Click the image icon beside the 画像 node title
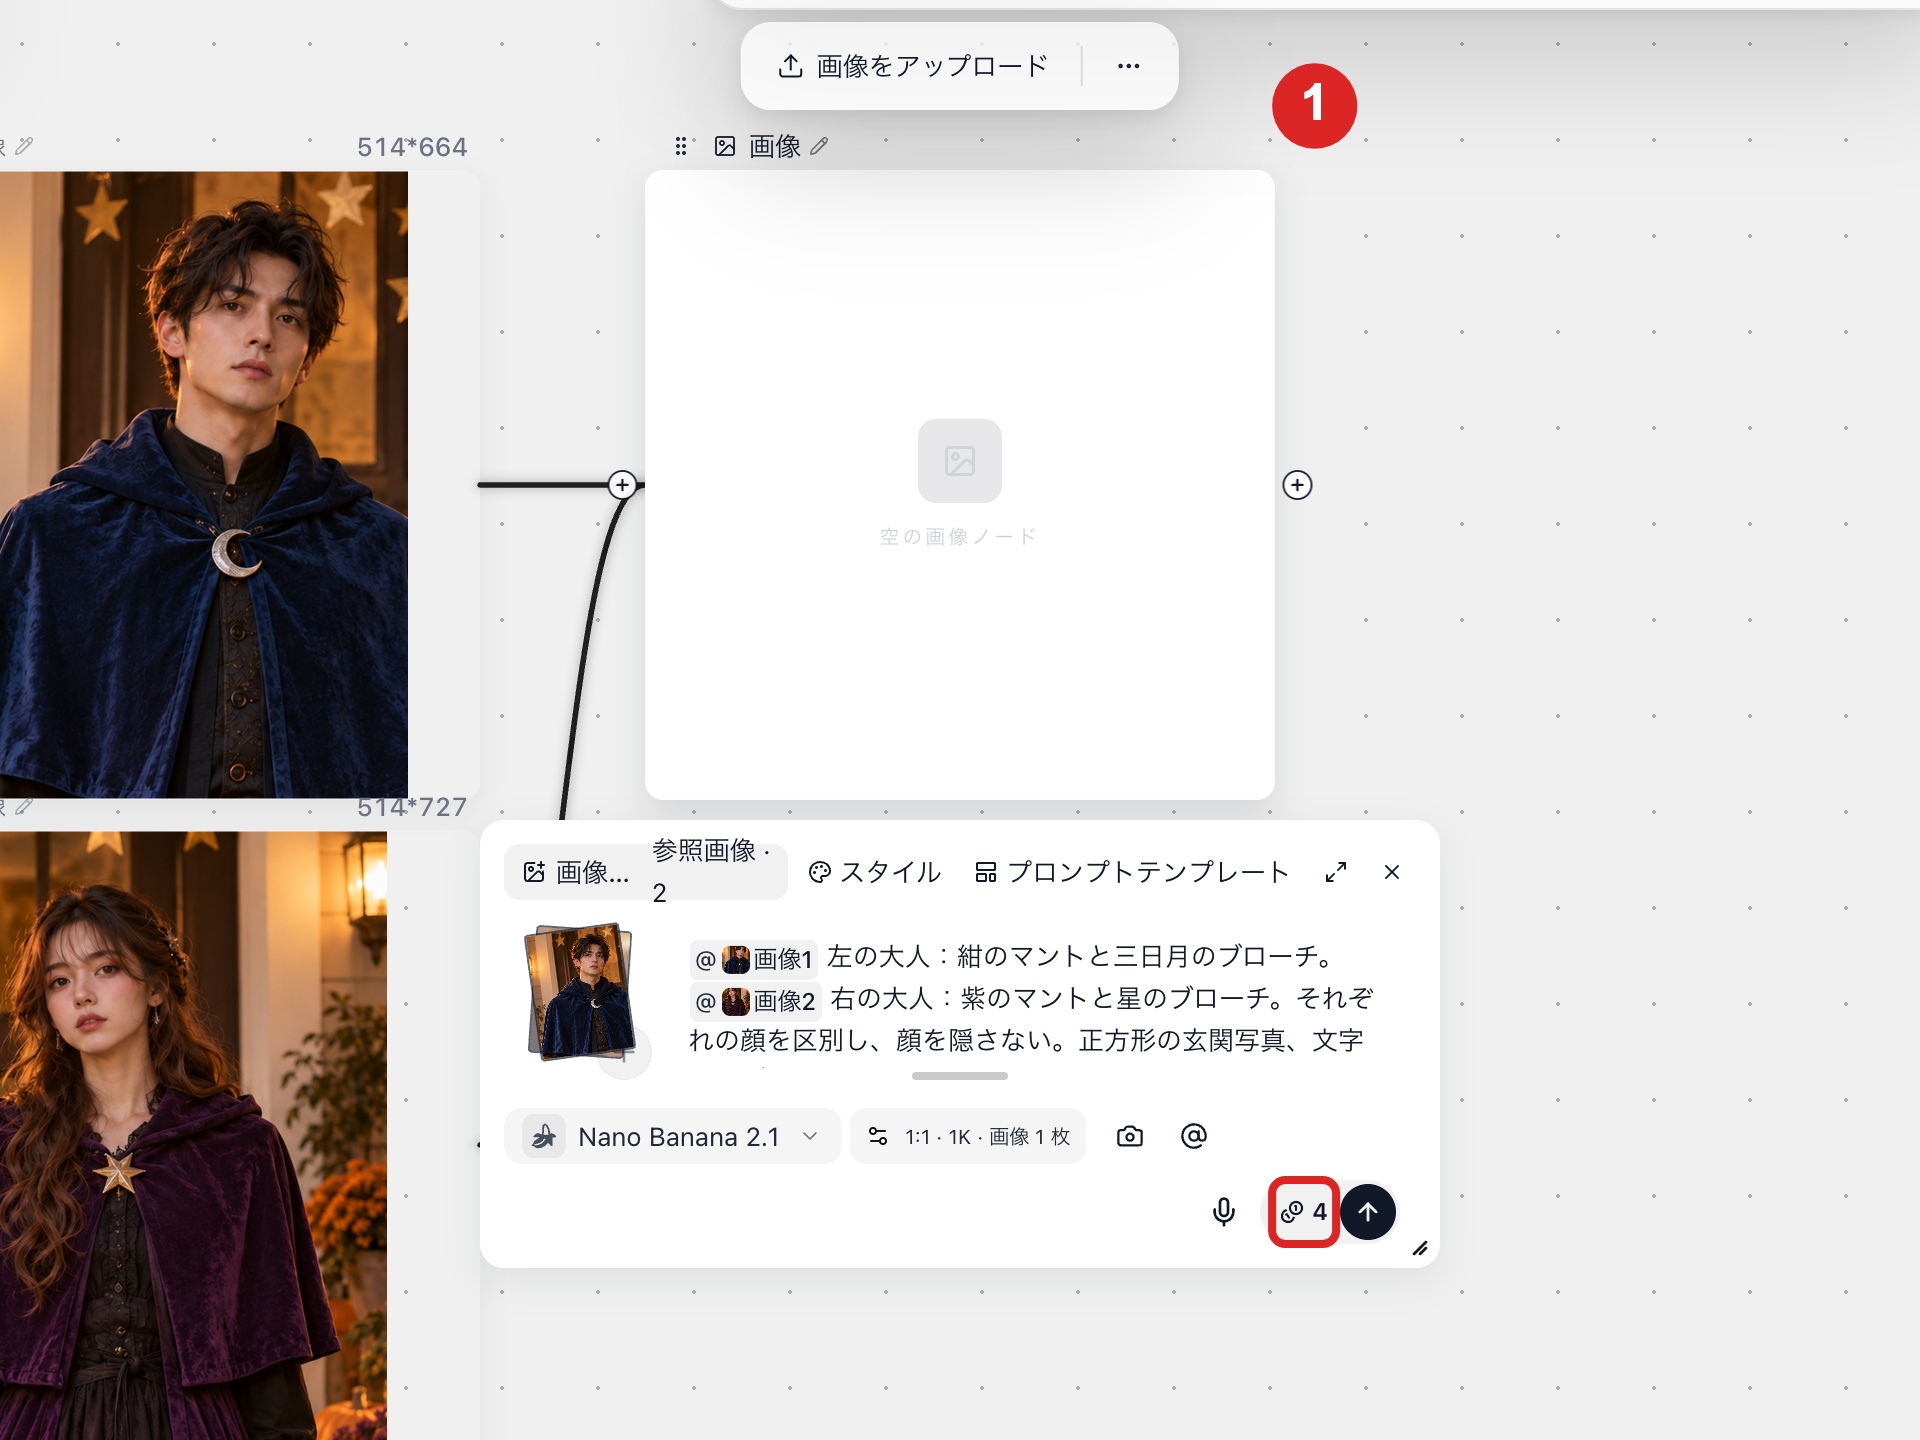Screen dimensions: 1920x1440 pyautogui.click(x=725, y=147)
